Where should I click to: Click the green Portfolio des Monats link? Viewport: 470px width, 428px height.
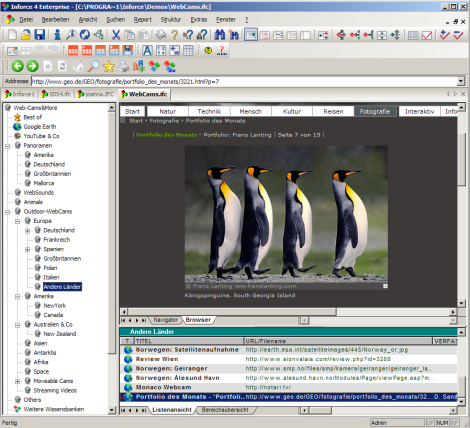point(167,135)
